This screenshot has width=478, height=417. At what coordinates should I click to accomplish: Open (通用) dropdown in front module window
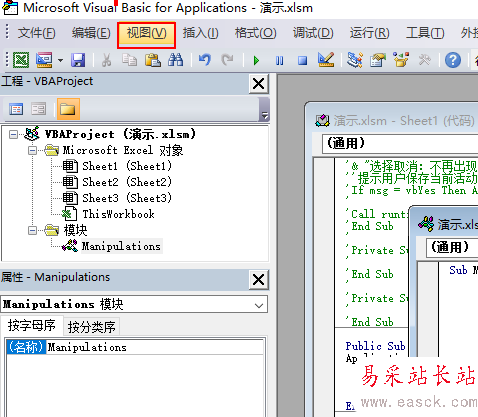click(x=452, y=248)
